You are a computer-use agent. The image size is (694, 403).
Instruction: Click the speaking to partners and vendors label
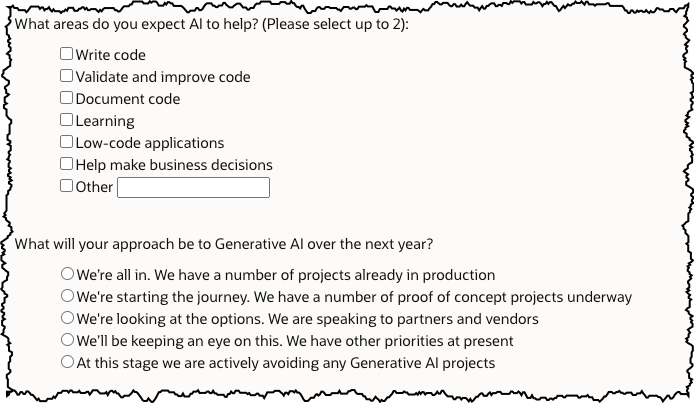(427, 319)
